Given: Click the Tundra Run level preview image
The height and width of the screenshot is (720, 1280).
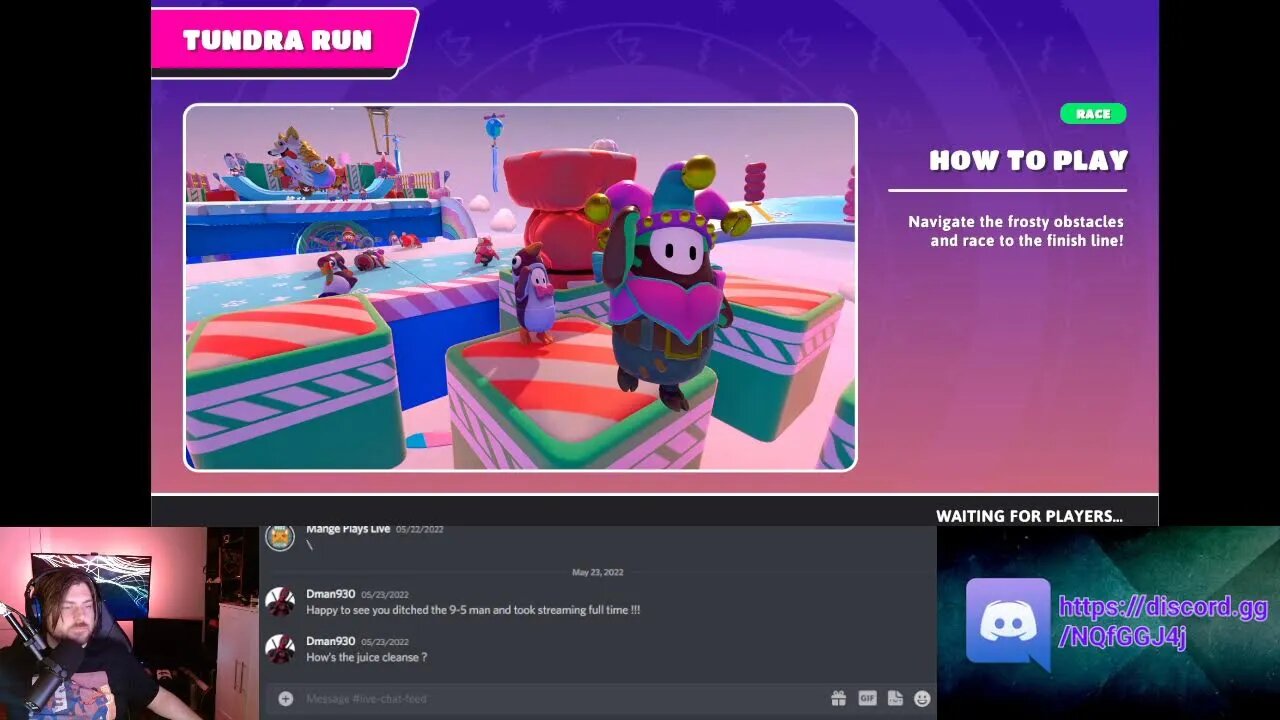Looking at the screenshot, I should [x=520, y=287].
